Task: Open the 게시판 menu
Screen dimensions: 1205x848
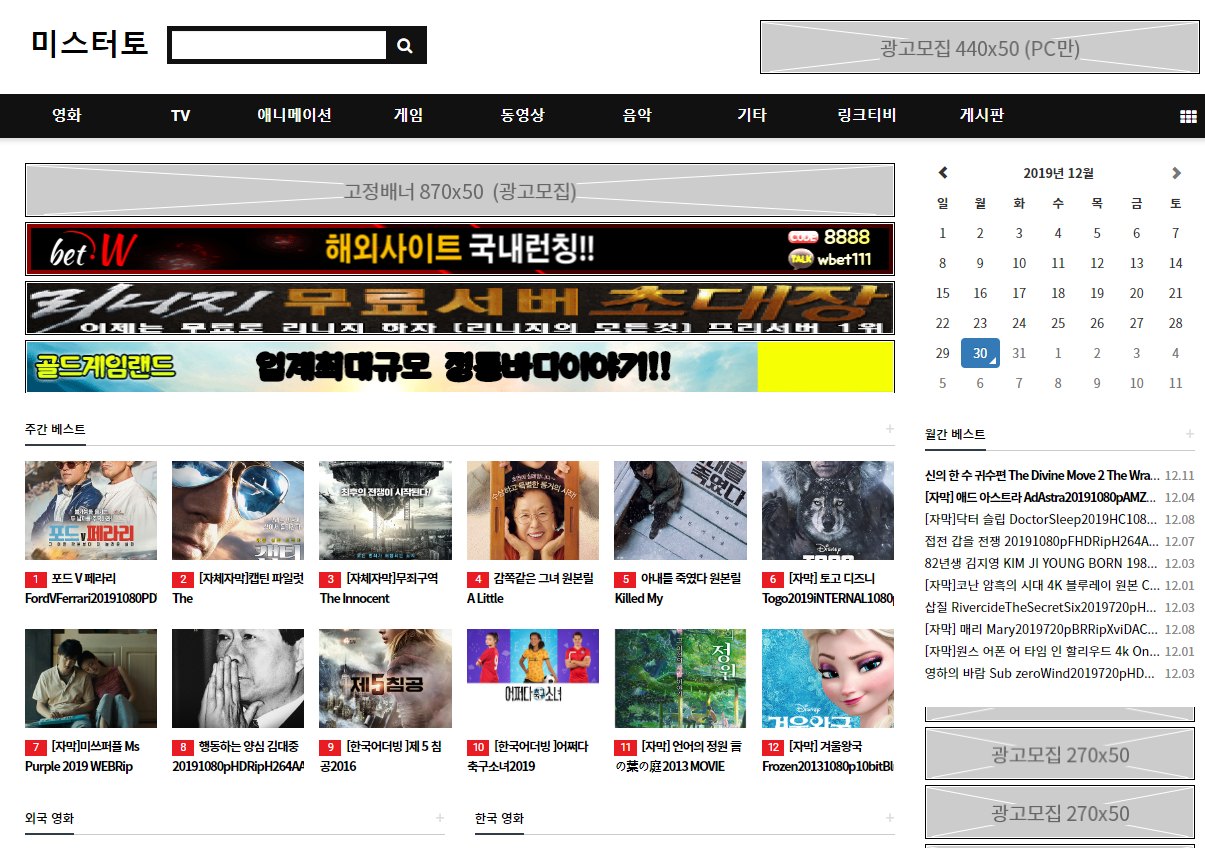Action: (981, 115)
